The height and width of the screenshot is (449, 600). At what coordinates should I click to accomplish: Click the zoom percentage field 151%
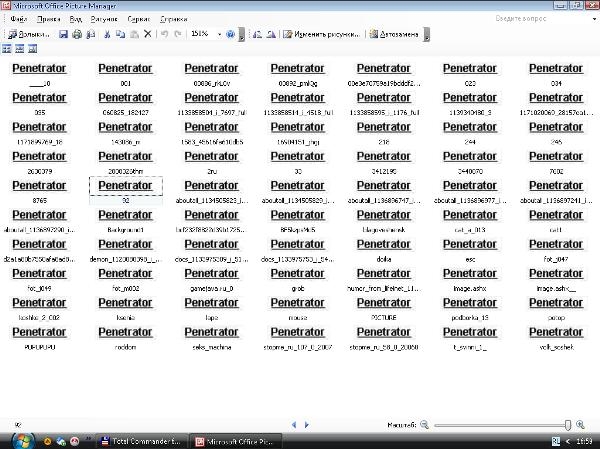(x=202, y=34)
